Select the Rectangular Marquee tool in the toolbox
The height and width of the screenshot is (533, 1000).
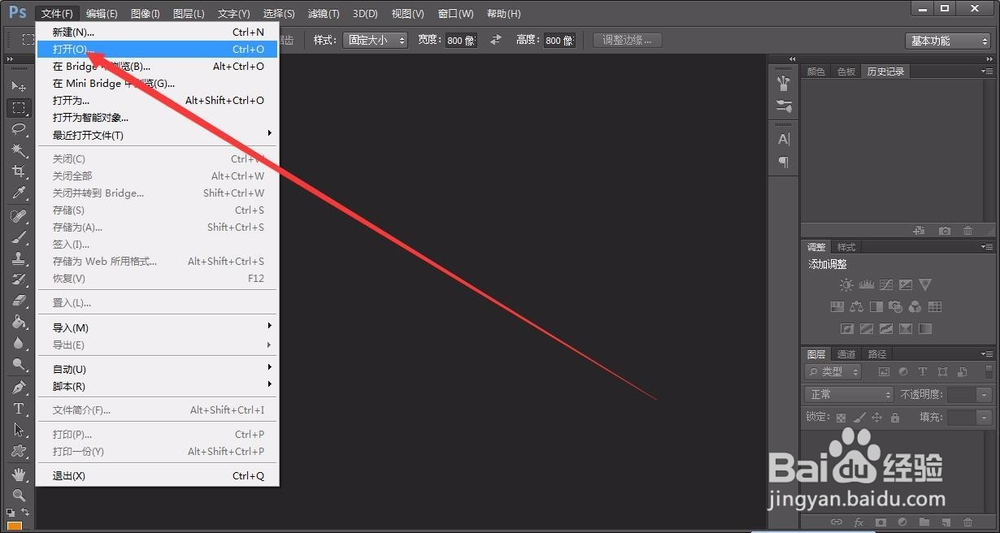pos(19,108)
